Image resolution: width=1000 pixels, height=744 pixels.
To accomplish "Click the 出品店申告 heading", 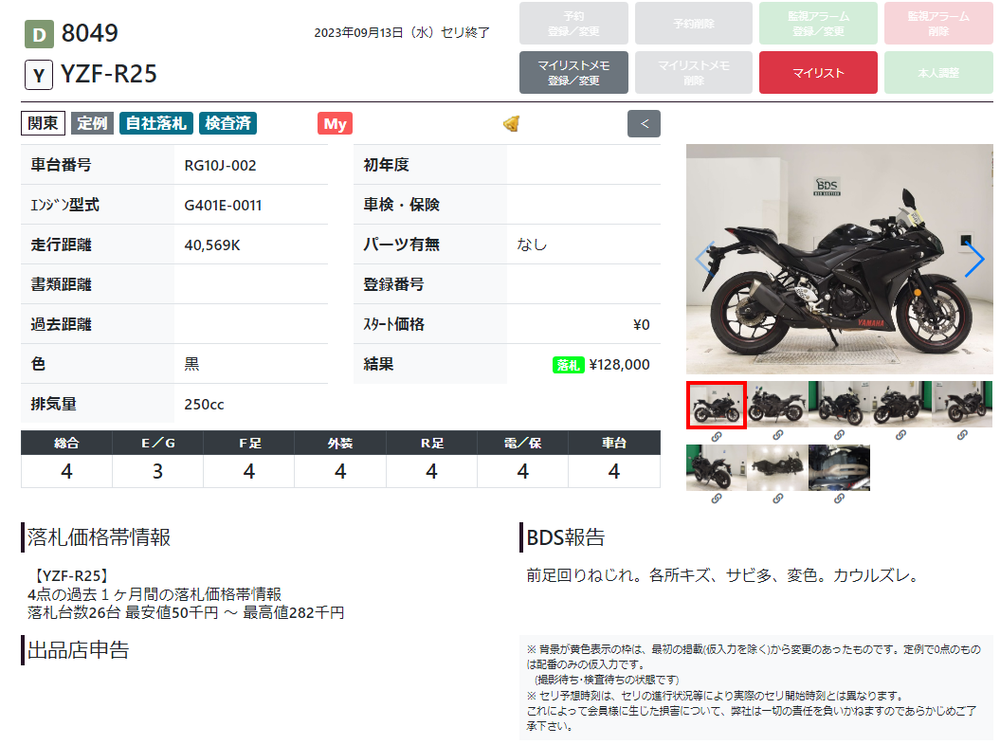I will click(x=78, y=650).
